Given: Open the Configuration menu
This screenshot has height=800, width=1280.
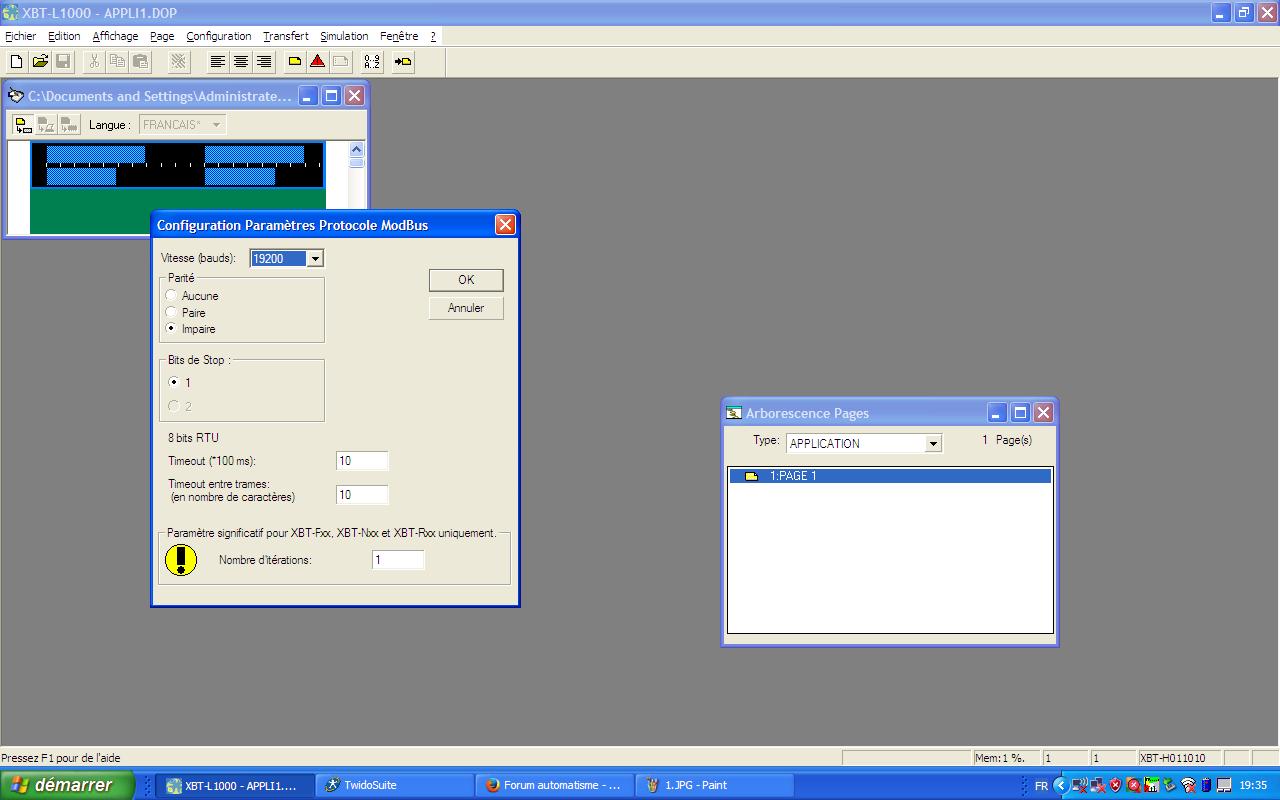Looking at the screenshot, I should pyautogui.click(x=218, y=36).
